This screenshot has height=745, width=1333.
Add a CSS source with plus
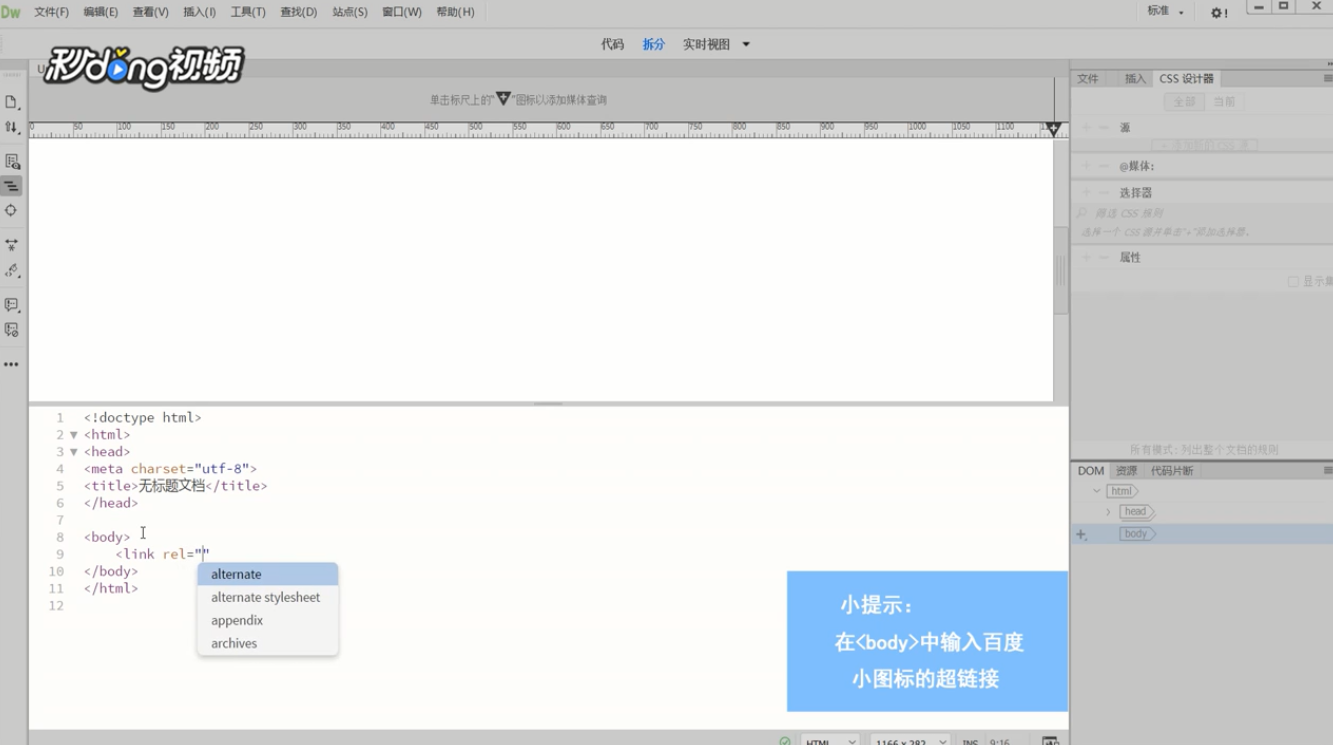pyautogui.click(x=1087, y=128)
